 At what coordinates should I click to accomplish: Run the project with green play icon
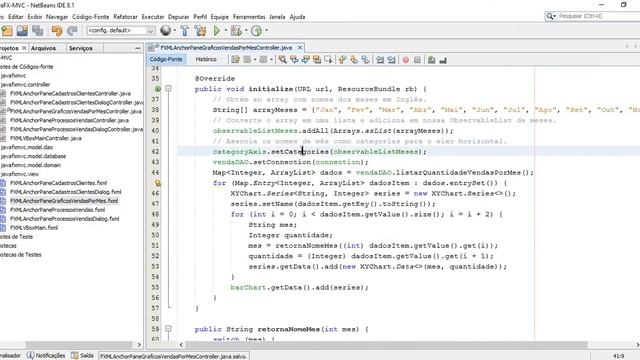click(x=217, y=31)
